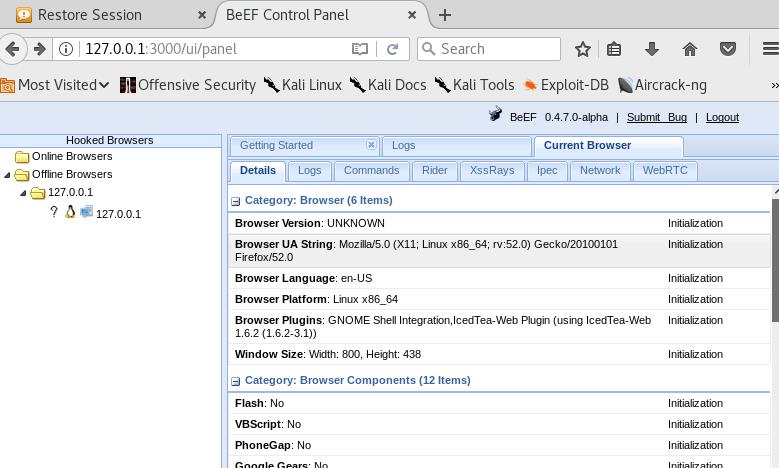This screenshot has height=468, width=779.
Task: Click Online Browsers folder icon
Action: [x=22, y=157]
